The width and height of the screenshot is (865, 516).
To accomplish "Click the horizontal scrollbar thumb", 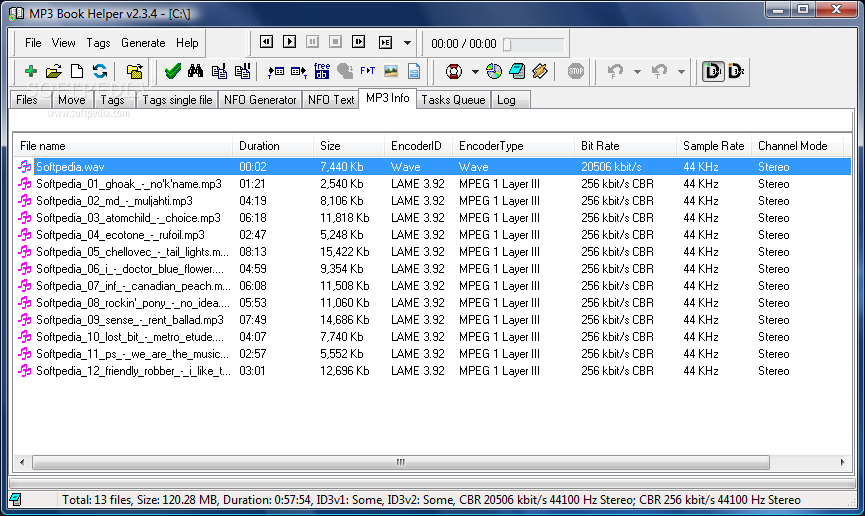I will click(x=401, y=462).
